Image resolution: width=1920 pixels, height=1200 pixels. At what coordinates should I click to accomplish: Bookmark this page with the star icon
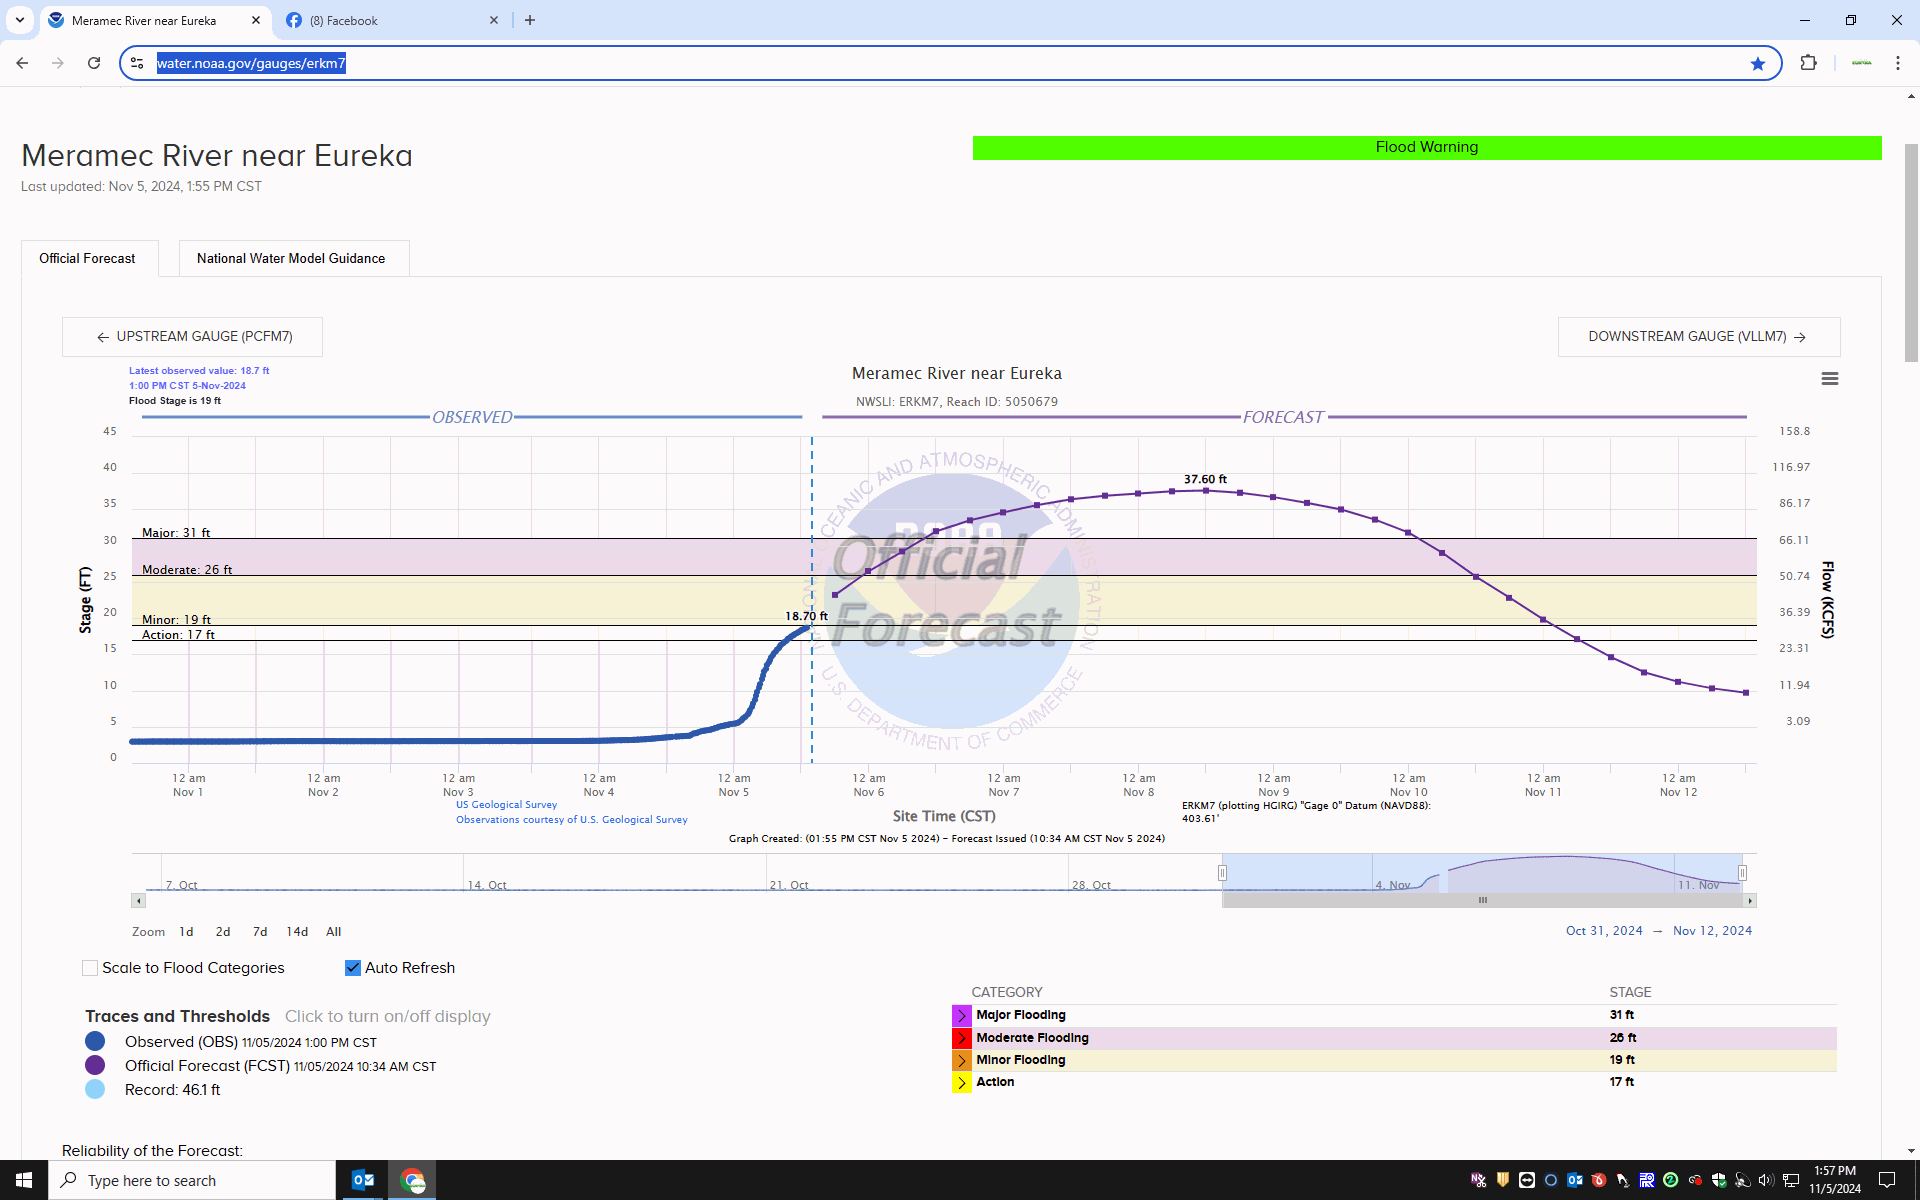coord(1757,64)
